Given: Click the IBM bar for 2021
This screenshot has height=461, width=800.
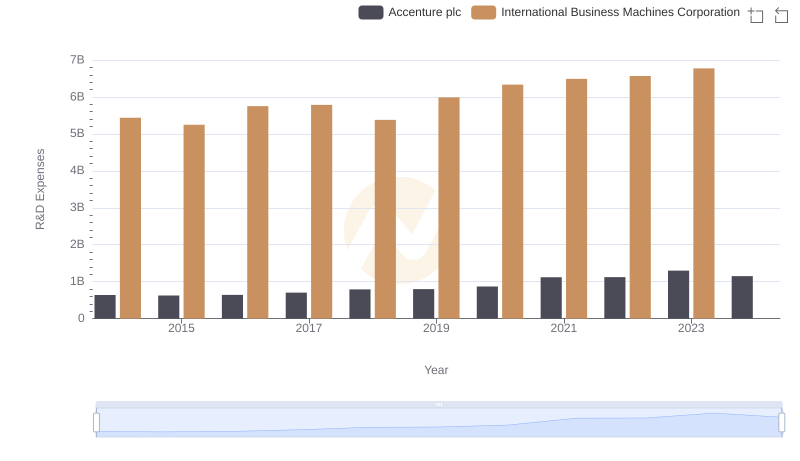Looking at the screenshot, I should pyautogui.click(x=577, y=198).
